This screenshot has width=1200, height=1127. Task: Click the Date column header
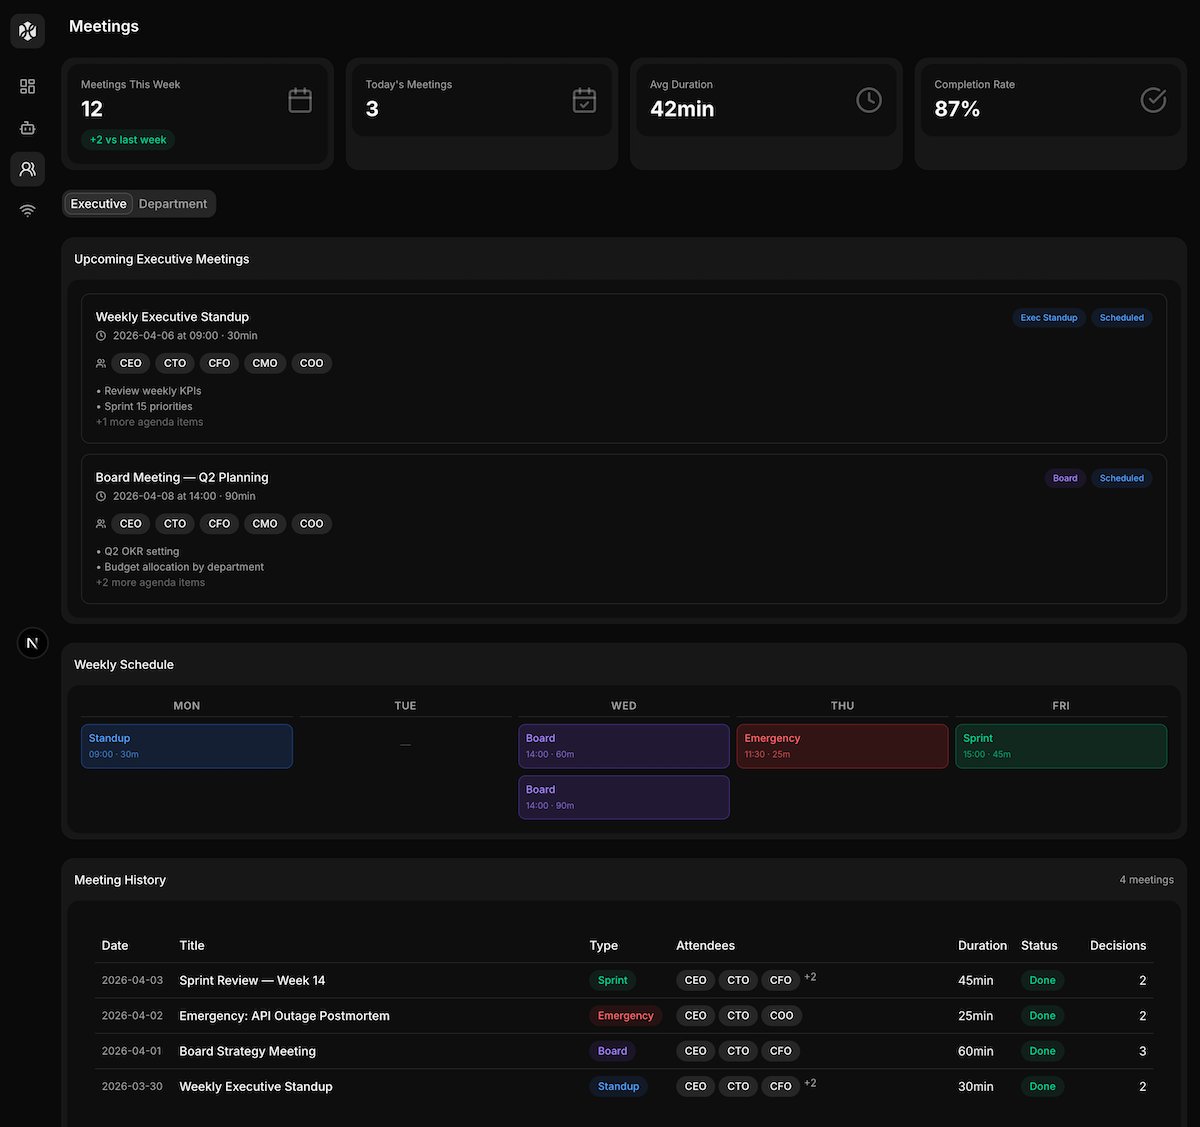tap(115, 945)
